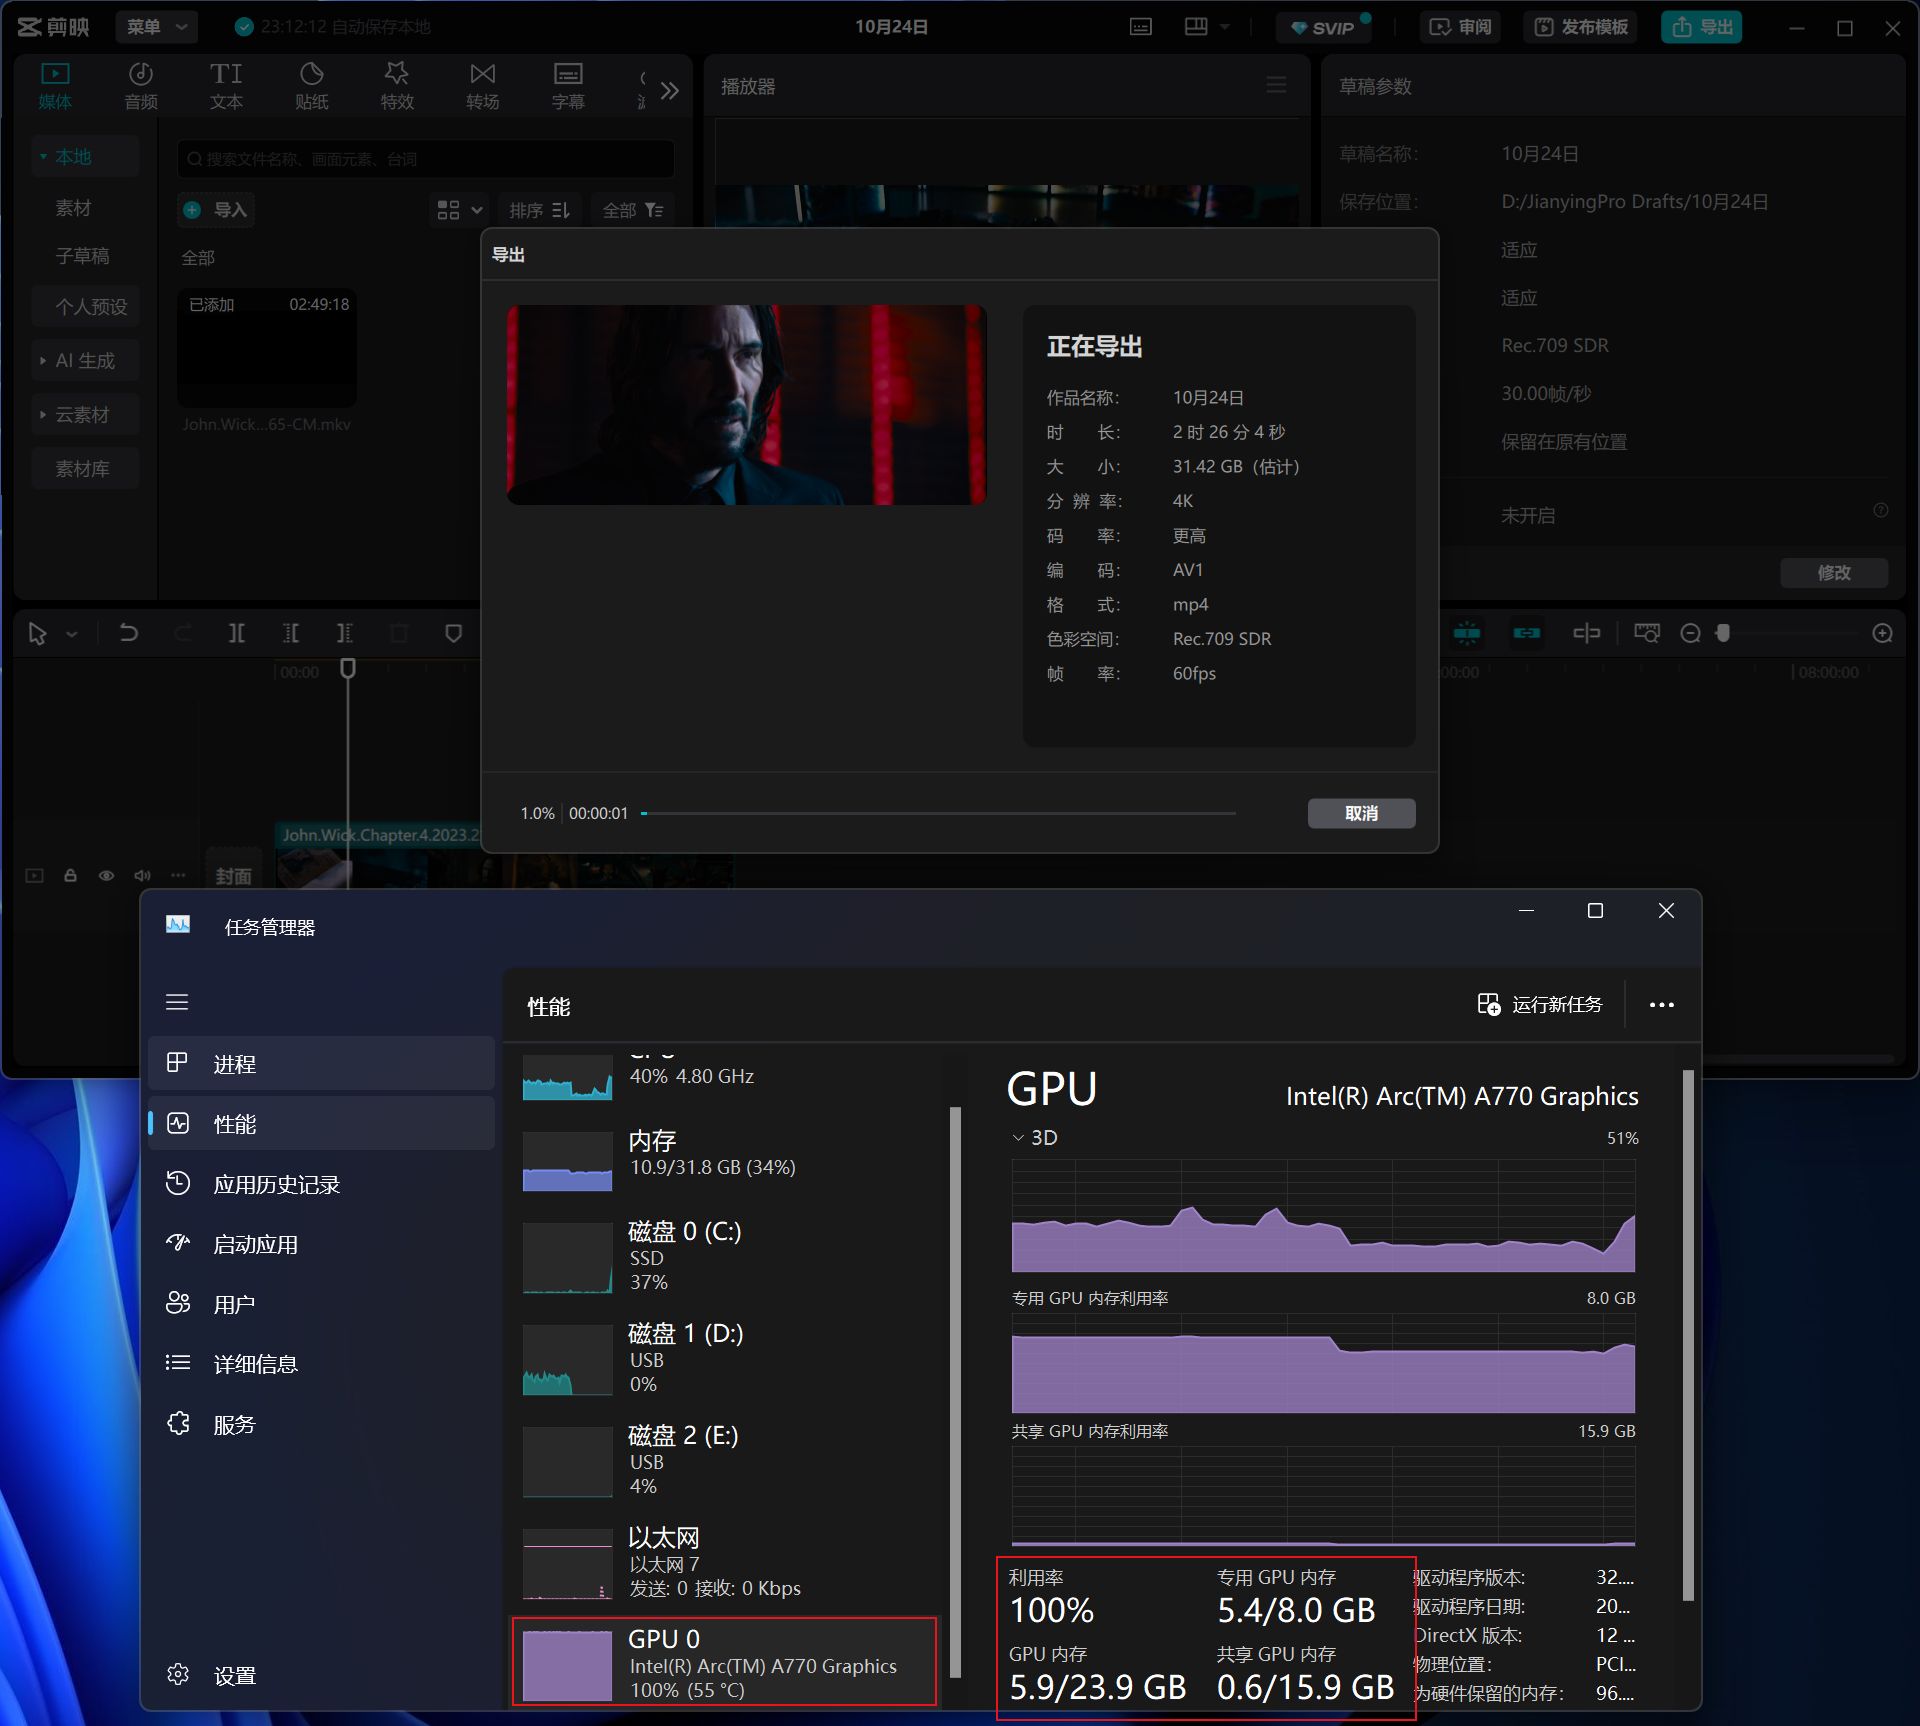This screenshot has height=1726, width=1920.
Task: Click 运行新任务 run new task button
Action: coord(1540,1004)
